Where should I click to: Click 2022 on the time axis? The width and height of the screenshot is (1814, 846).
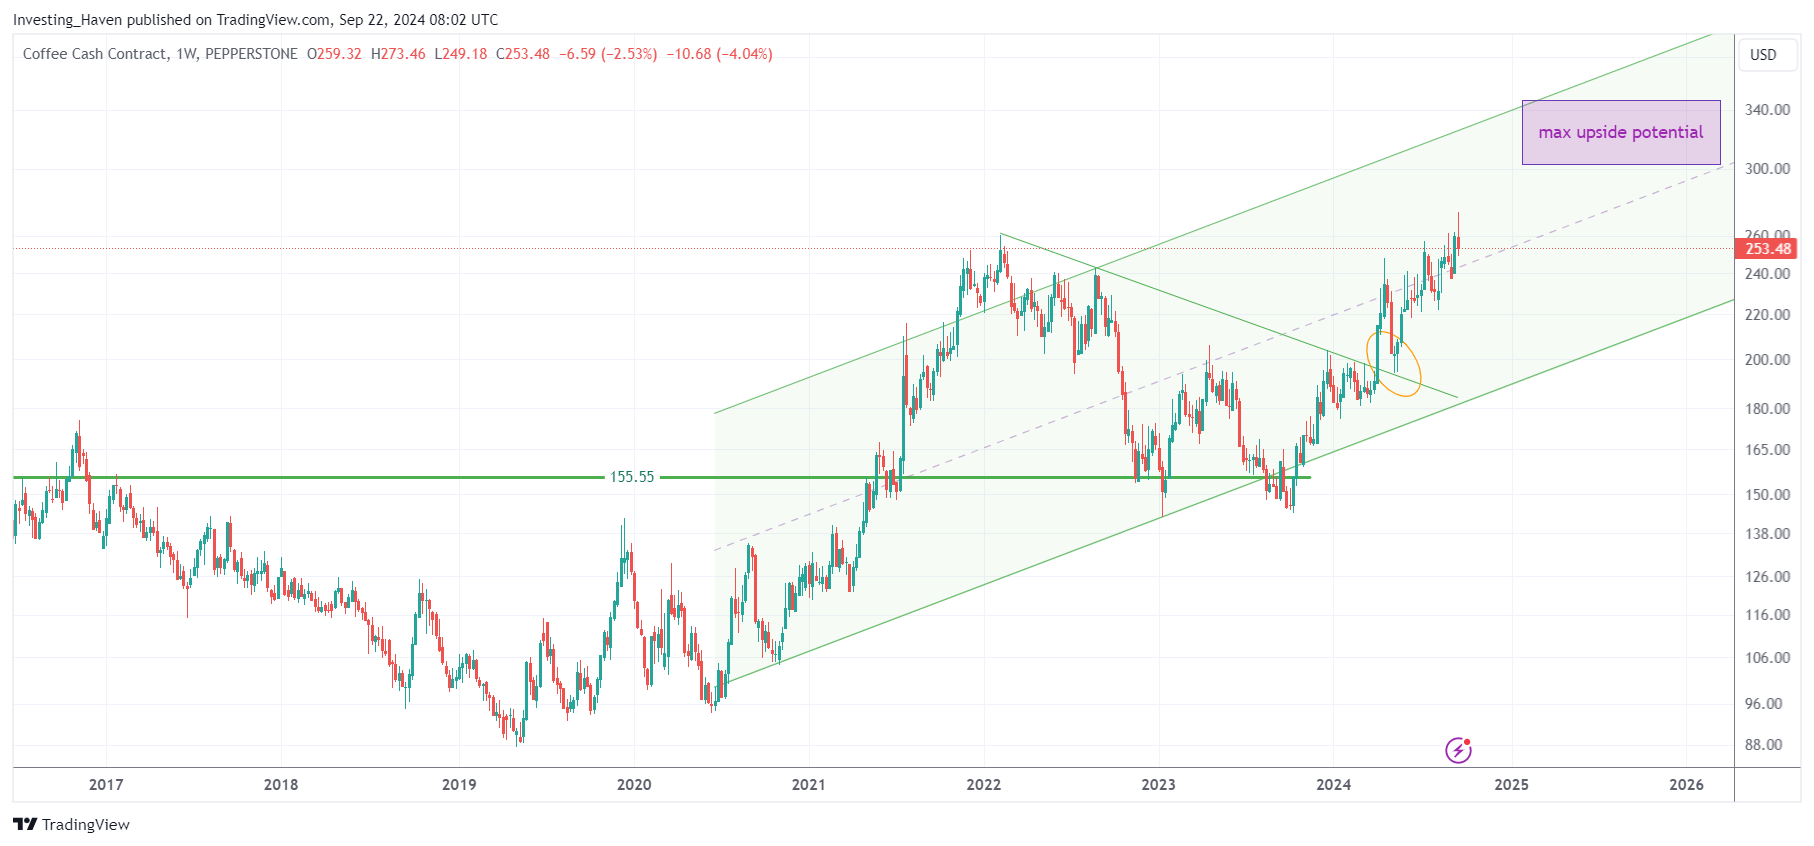click(984, 784)
